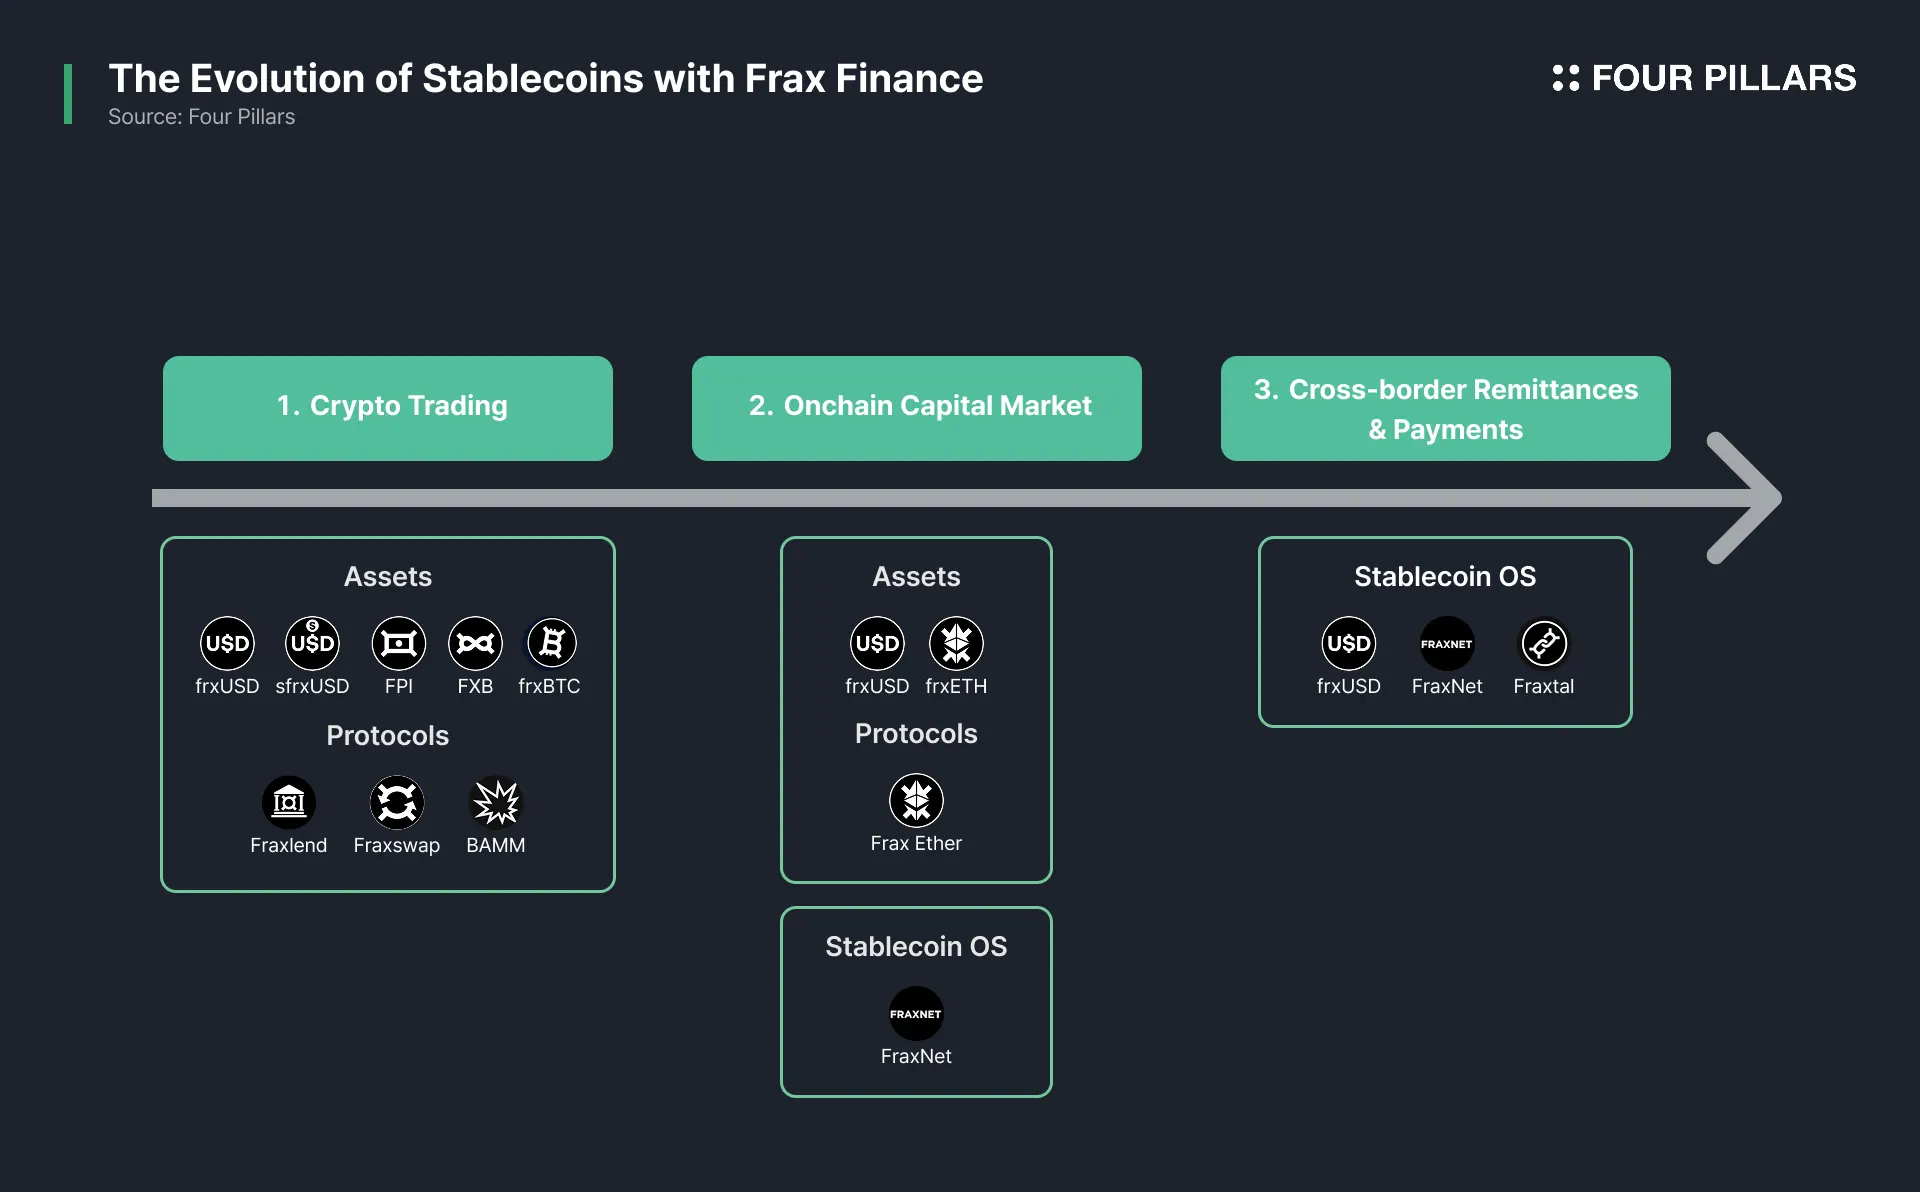
Task: Click the FXB asset icon
Action: (x=475, y=643)
